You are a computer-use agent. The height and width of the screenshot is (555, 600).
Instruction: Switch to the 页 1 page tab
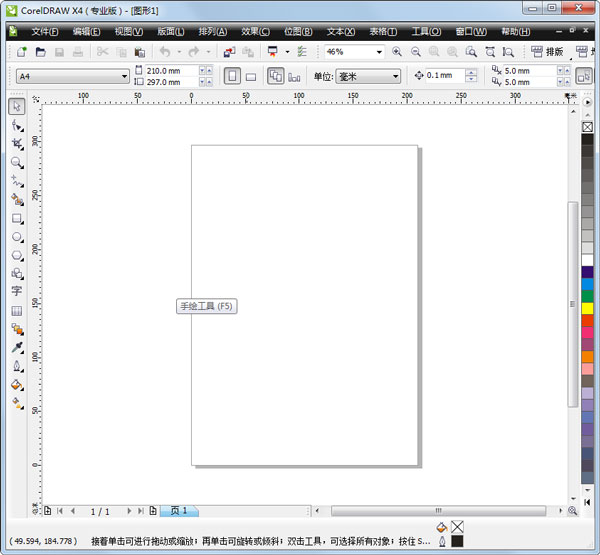tap(179, 511)
